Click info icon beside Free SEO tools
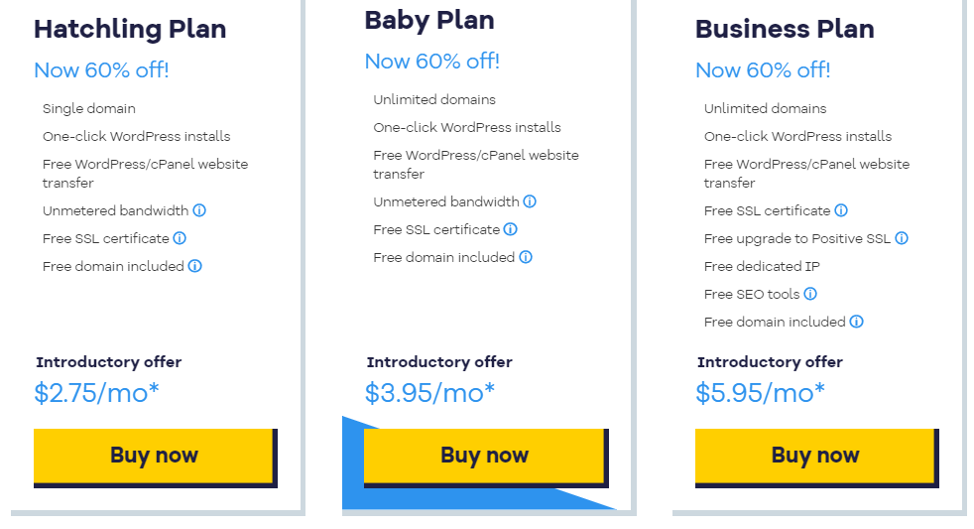974x529 pixels. pyautogui.click(x=811, y=294)
